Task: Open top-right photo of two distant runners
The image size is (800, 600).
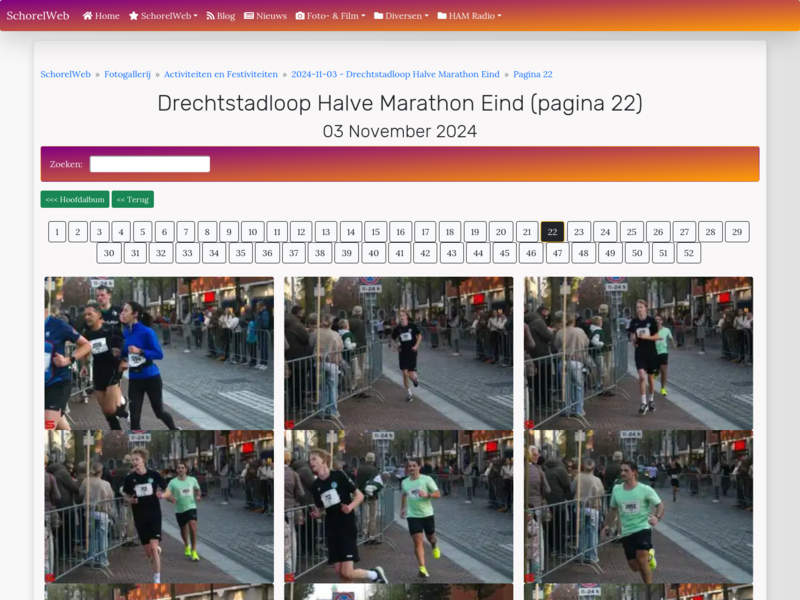Action: coord(638,353)
